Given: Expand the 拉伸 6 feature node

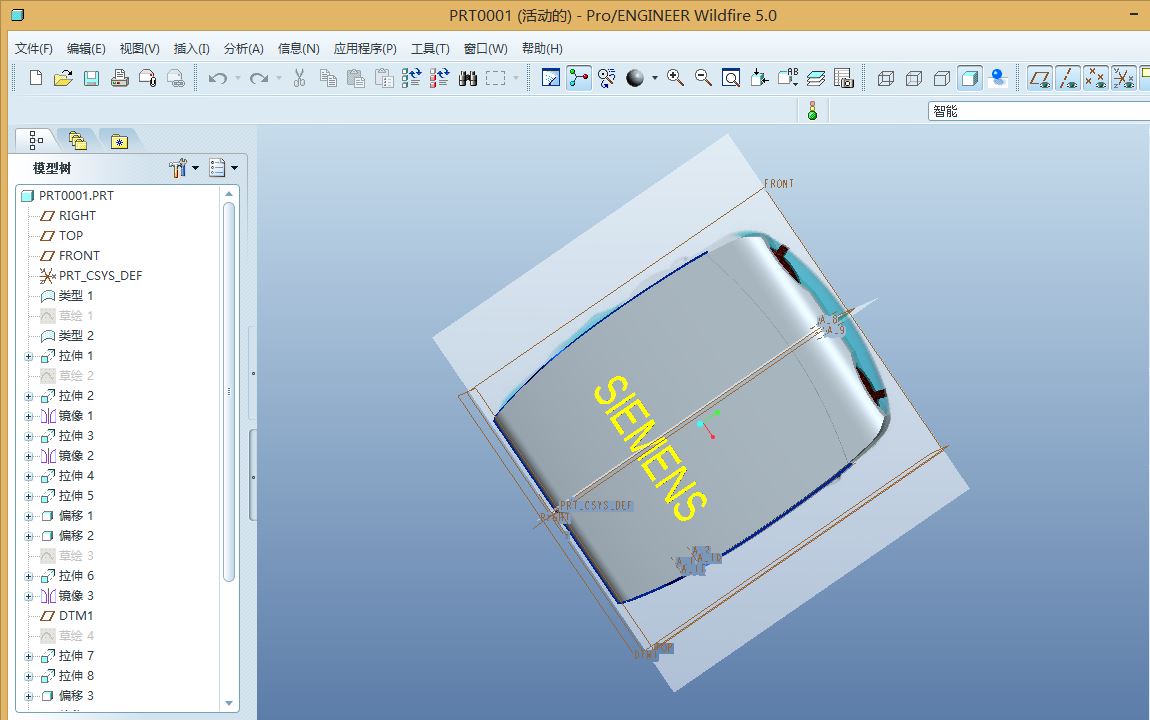Looking at the screenshot, I should point(29,576).
